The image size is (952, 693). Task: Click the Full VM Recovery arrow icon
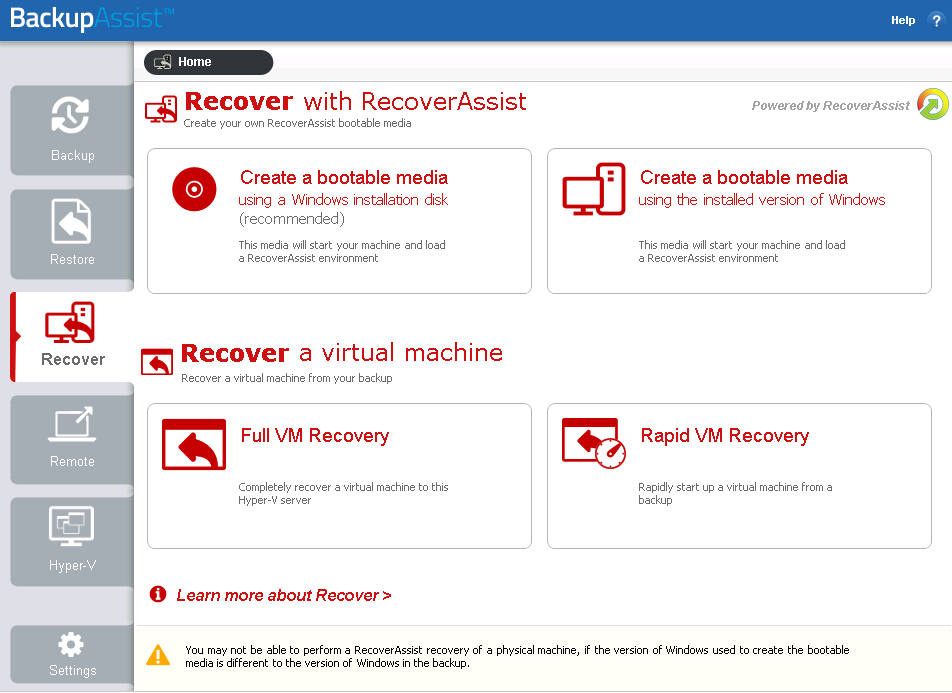click(x=194, y=444)
